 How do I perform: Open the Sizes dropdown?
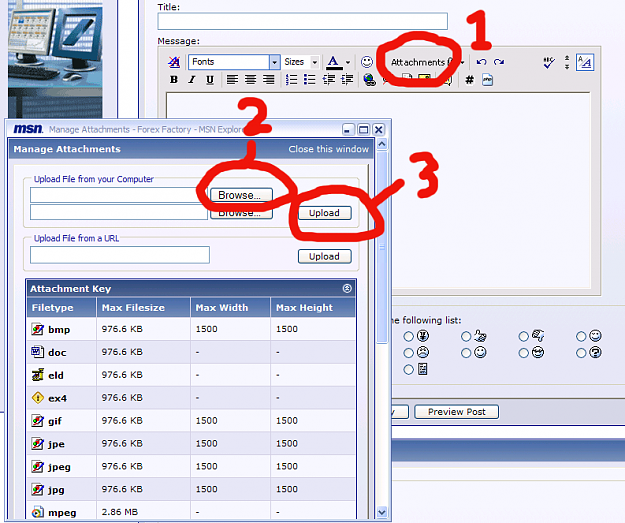[x=301, y=62]
